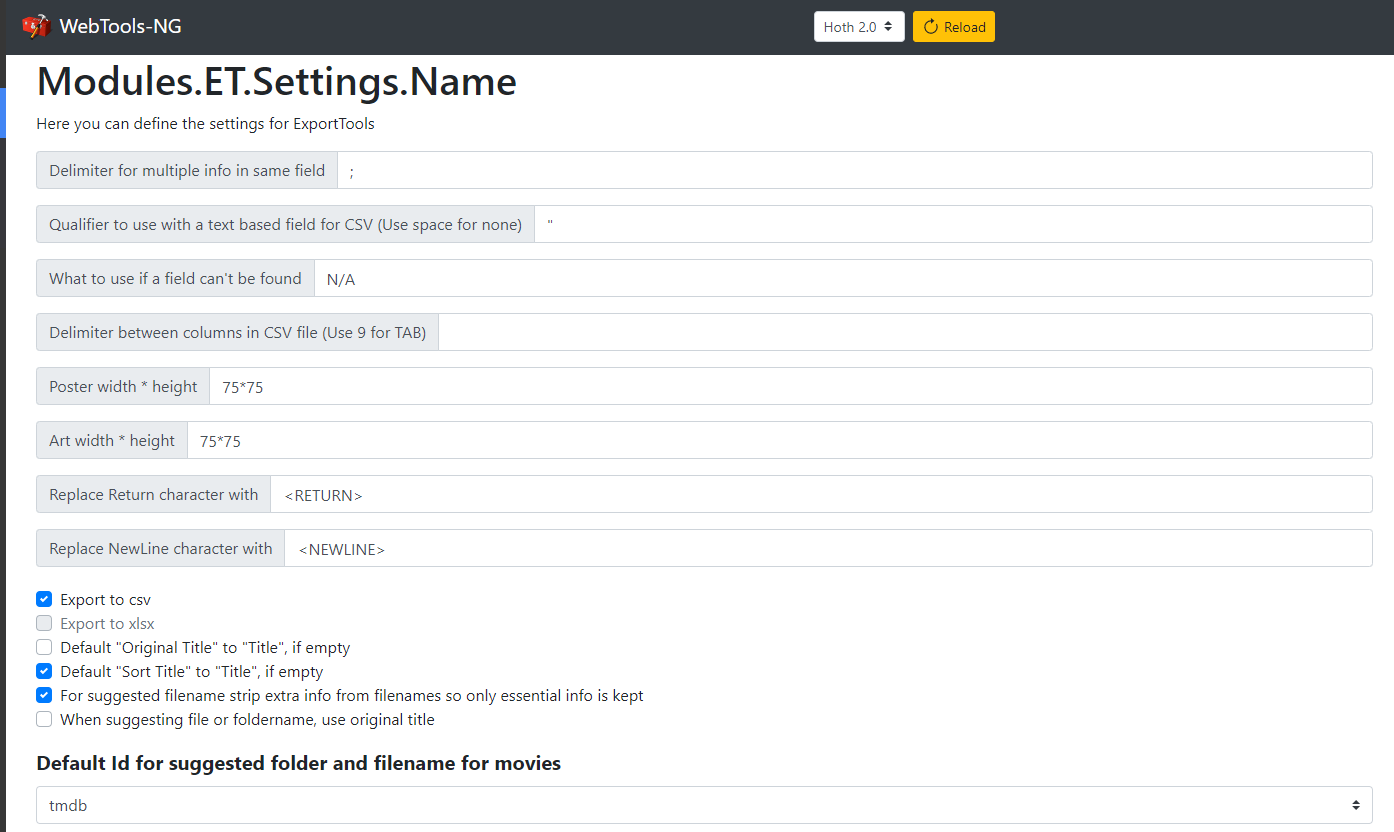
Task: Open the Hoth 2.0 server dropdown
Action: pyautogui.click(x=858, y=26)
